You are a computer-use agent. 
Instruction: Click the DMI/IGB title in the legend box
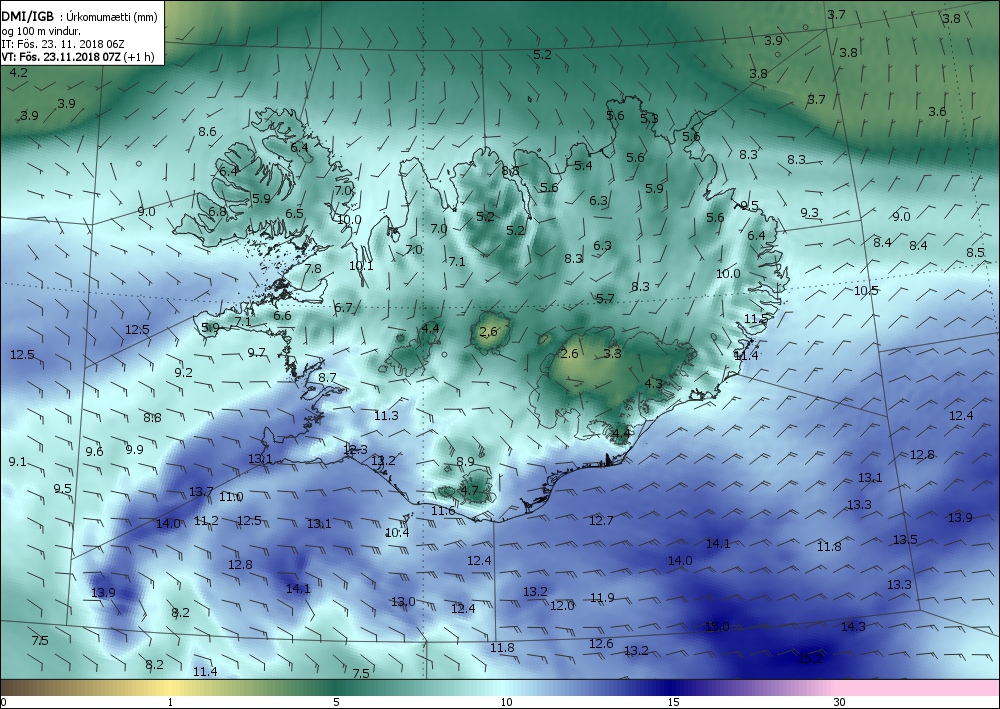pos(27,17)
